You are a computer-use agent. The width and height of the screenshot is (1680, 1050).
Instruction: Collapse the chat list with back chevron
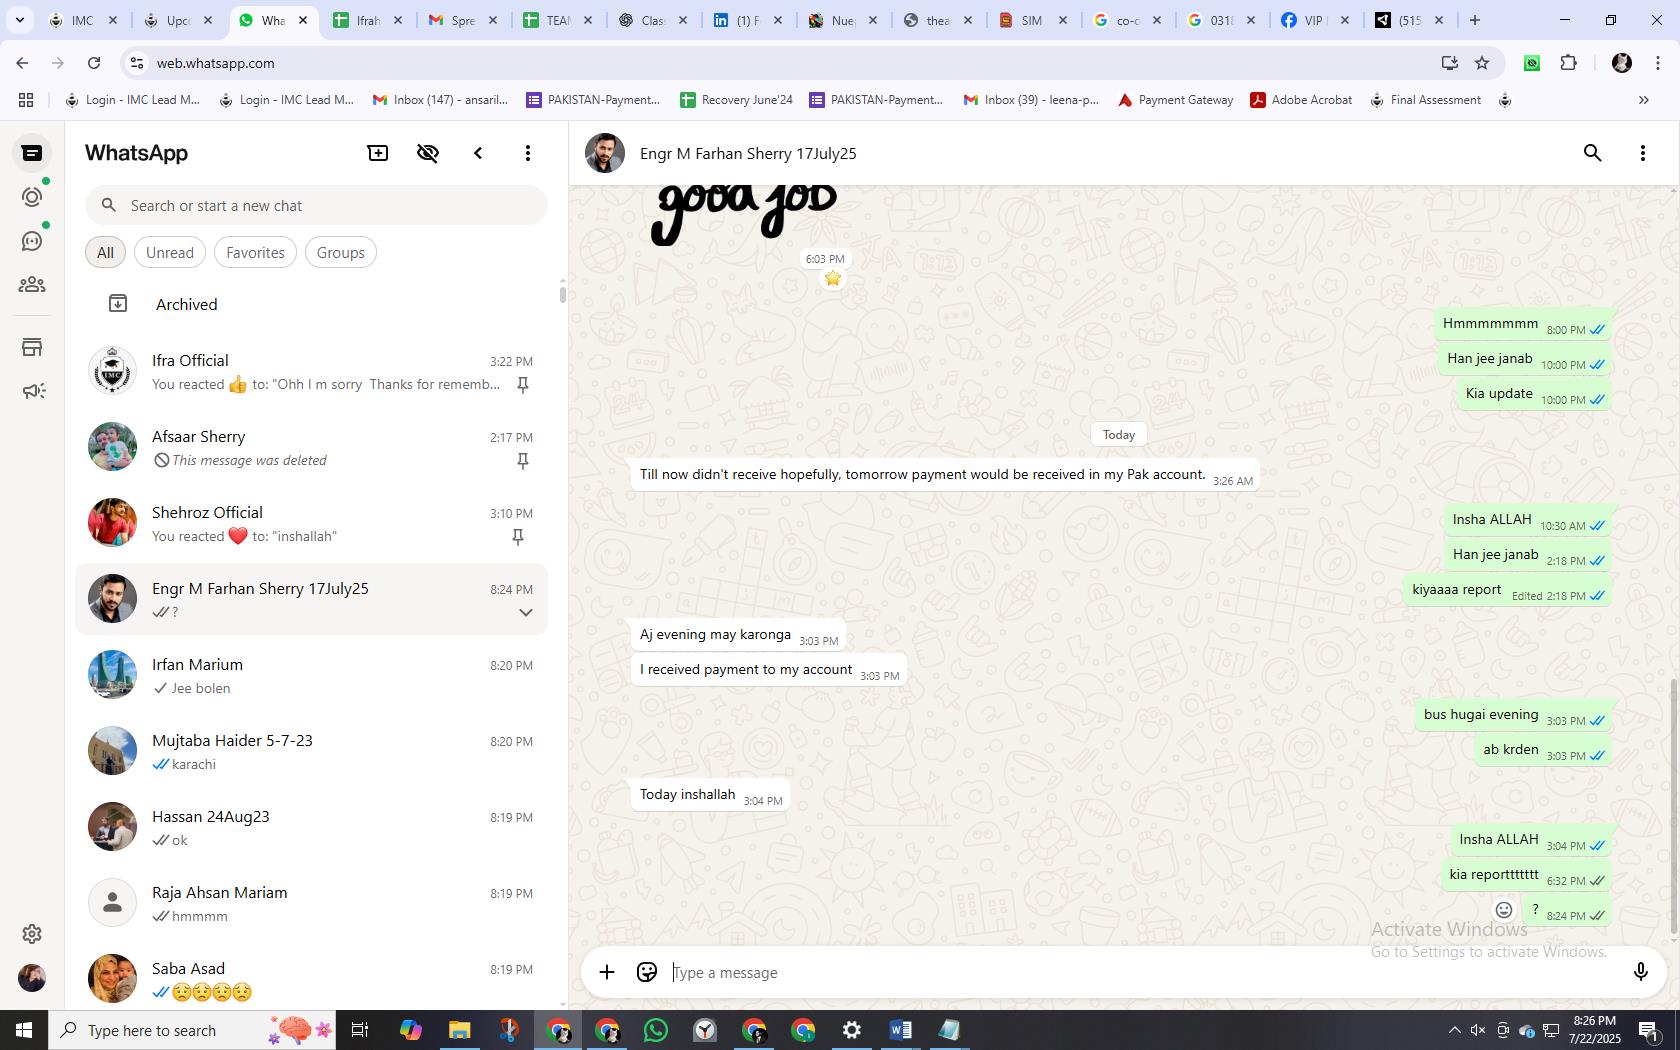[478, 153]
